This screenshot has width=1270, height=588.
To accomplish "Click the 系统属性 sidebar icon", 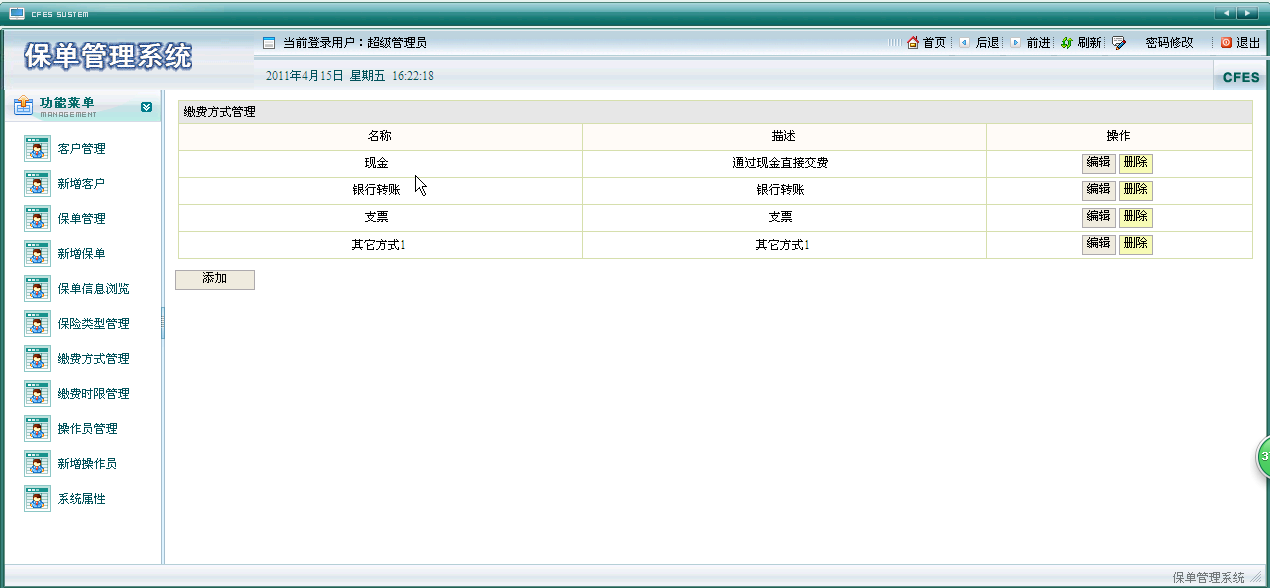I will pyautogui.click(x=37, y=499).
